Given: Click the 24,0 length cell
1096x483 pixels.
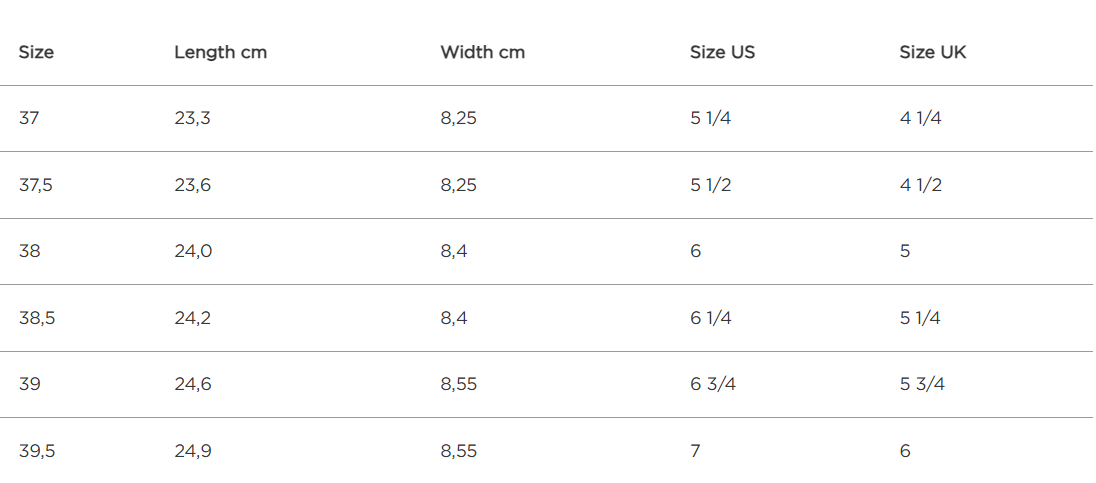Looking at the screenshot, I should 193,251.
